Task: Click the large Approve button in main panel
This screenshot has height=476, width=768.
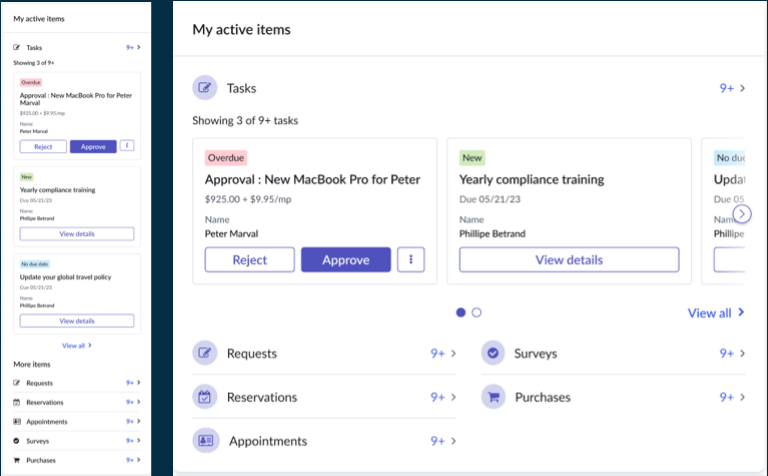Action: coord(346,260)
